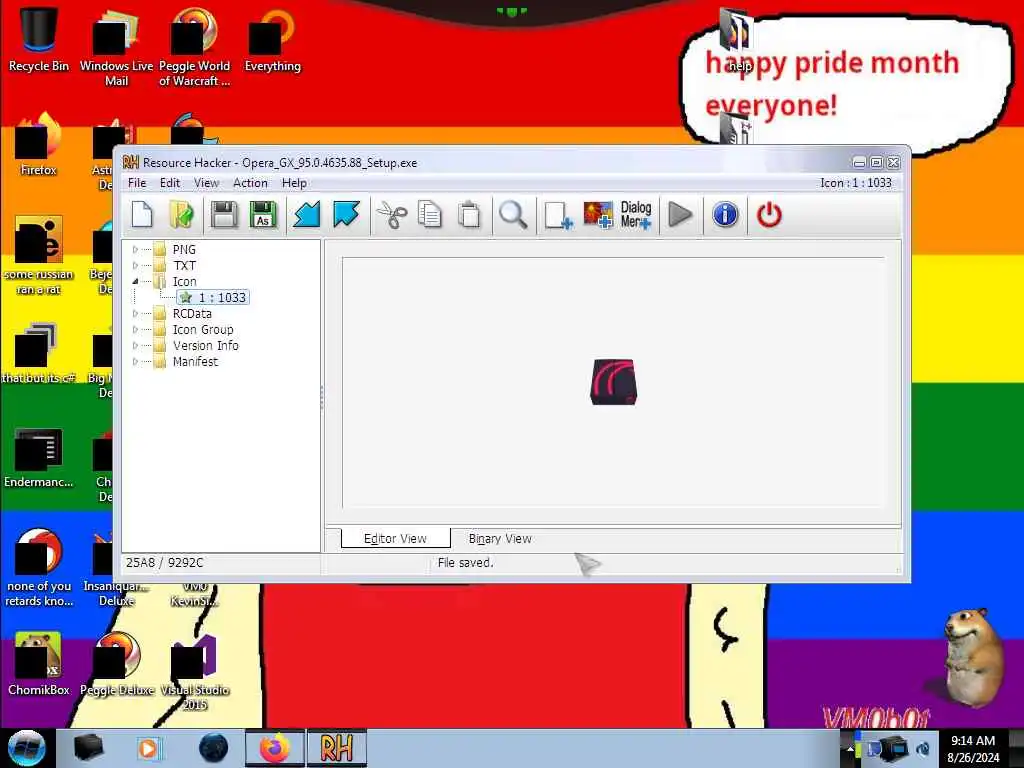Click the red power Exit icon
The height and width of the screenshot is (768, 1024).
tap(769, 215)
